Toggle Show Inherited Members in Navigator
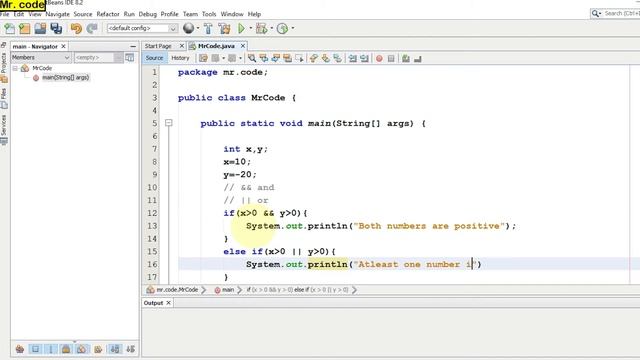 20,349
